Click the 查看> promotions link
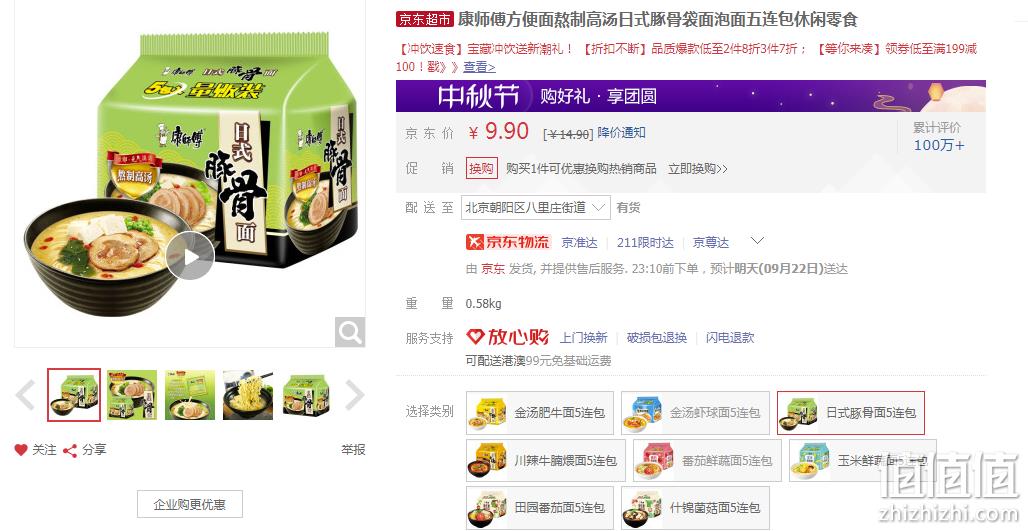1028x531 pixels. tap(479, 67)
